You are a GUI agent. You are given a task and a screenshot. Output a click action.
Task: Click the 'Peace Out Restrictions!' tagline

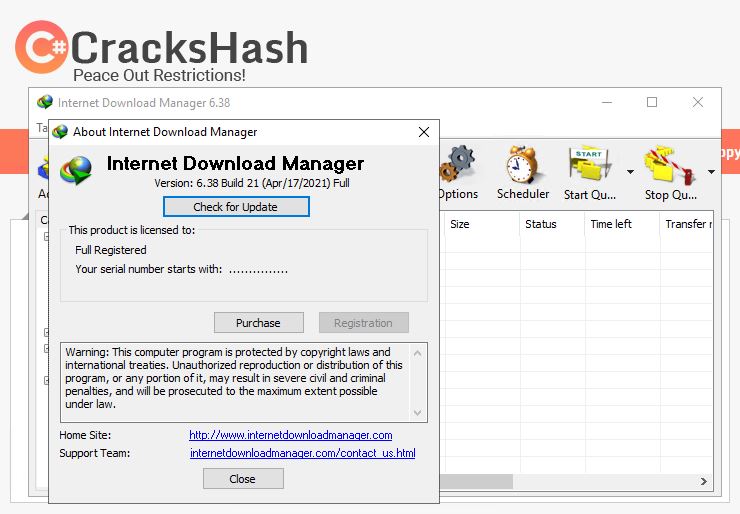159,75
